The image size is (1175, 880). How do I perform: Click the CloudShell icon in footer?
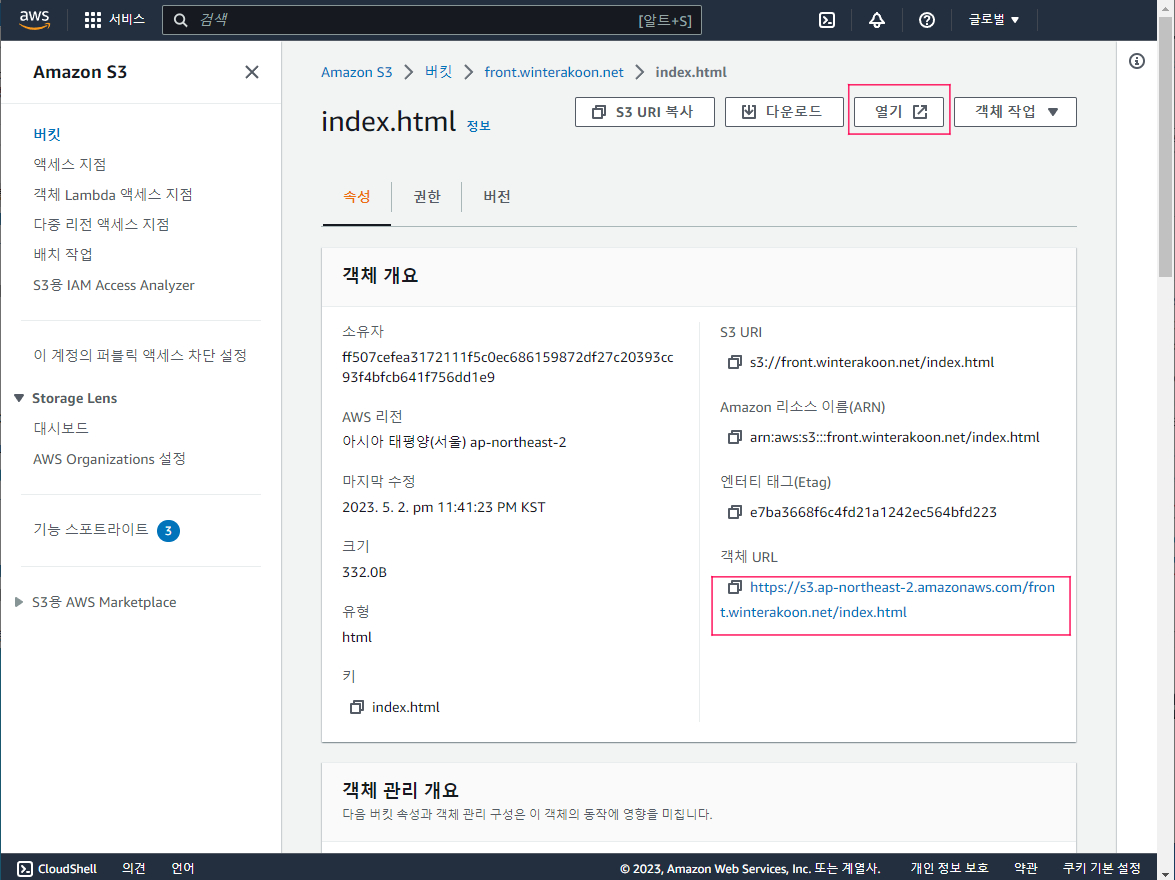click(25, 868)
